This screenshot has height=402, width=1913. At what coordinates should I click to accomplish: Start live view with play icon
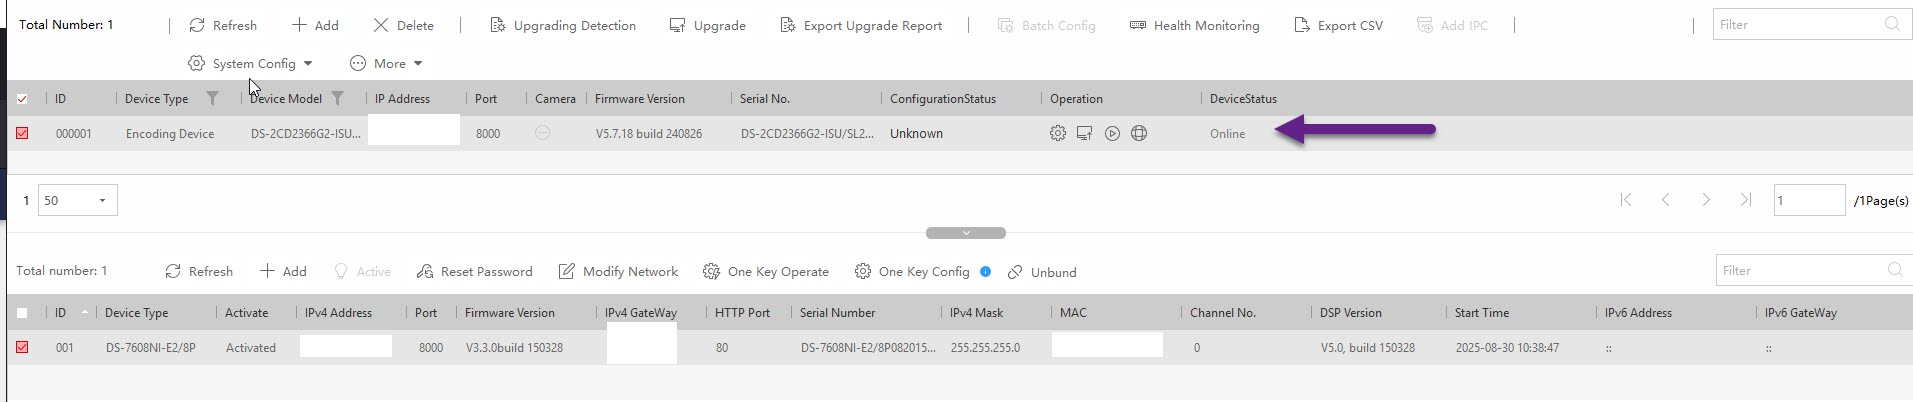(1112, 133)
